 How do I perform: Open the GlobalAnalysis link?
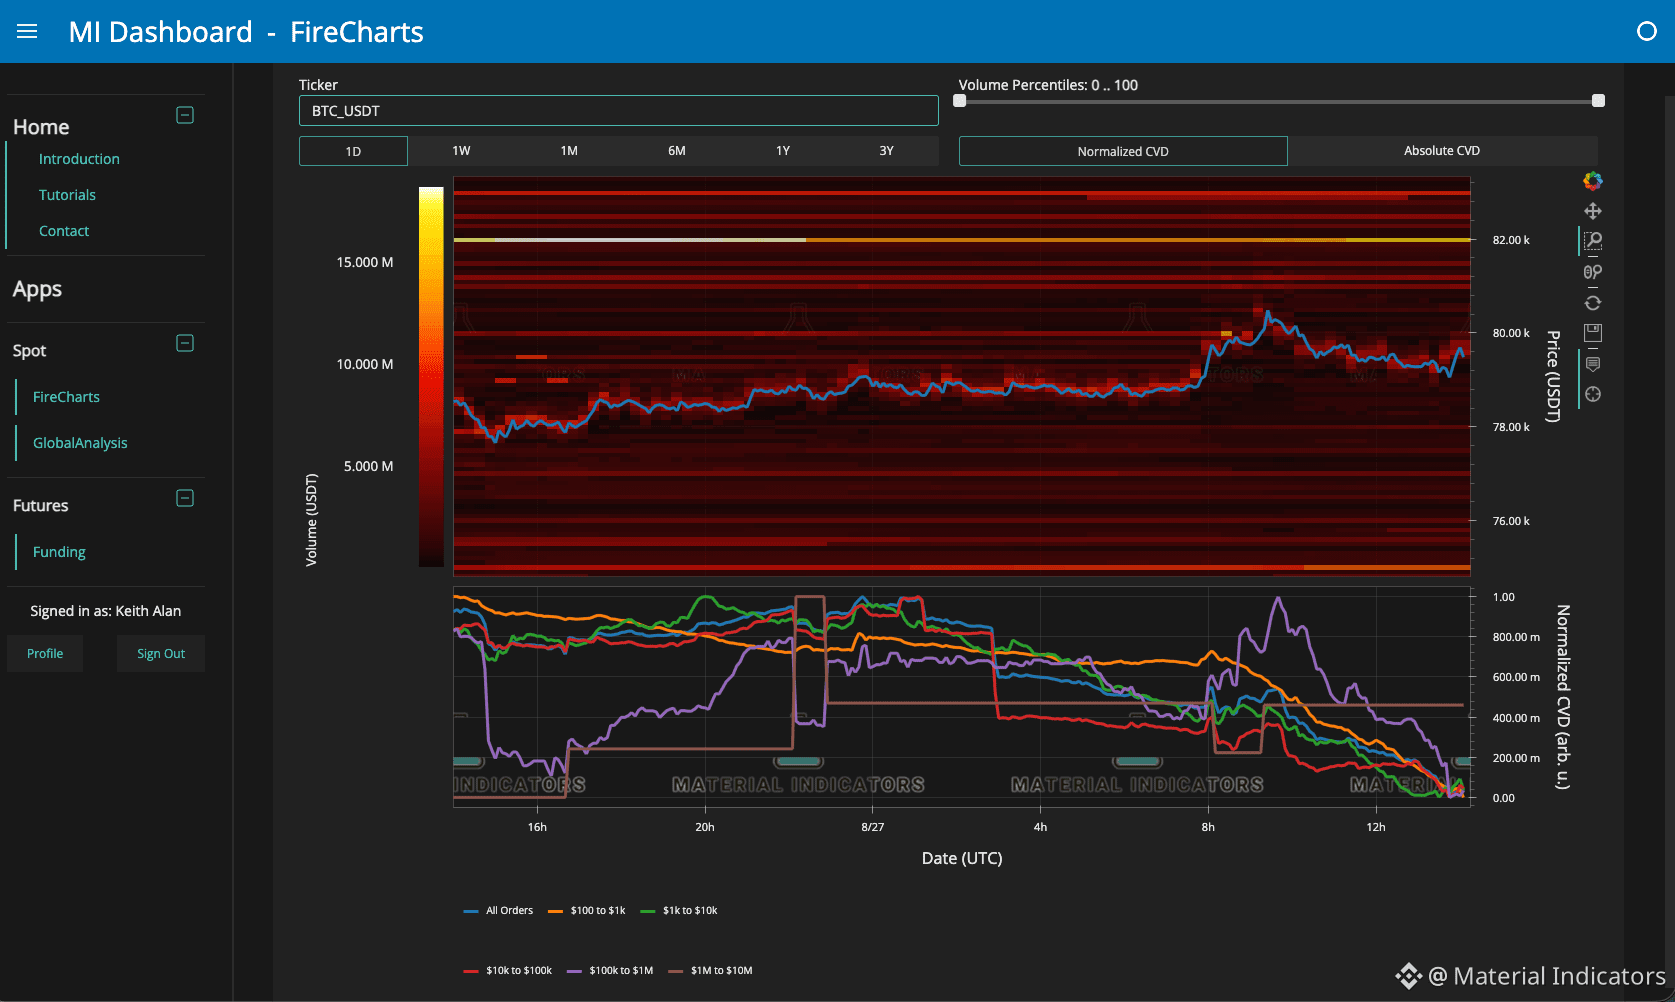[x=80, y=443]
